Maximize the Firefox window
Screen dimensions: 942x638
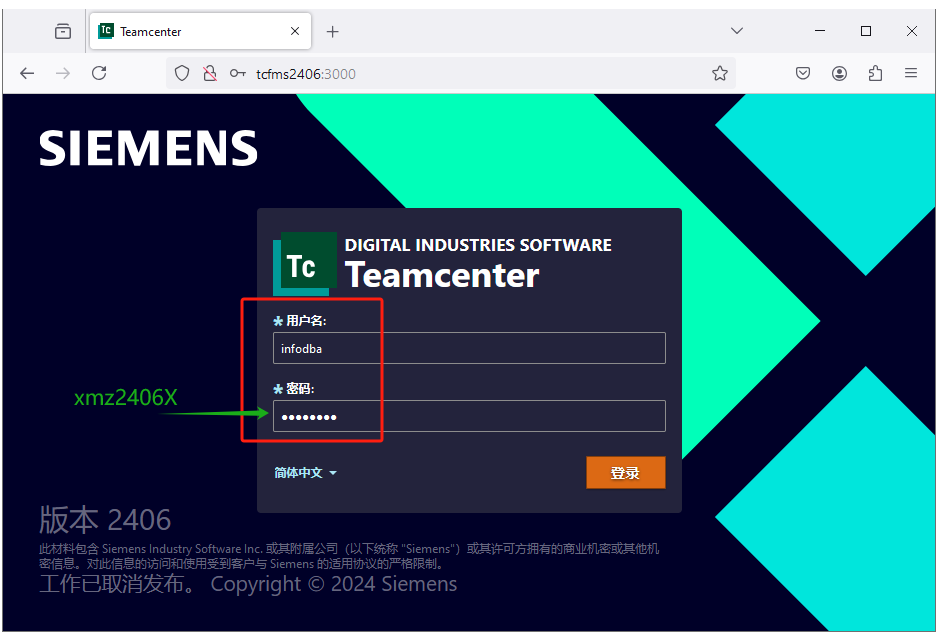(866, 31)
